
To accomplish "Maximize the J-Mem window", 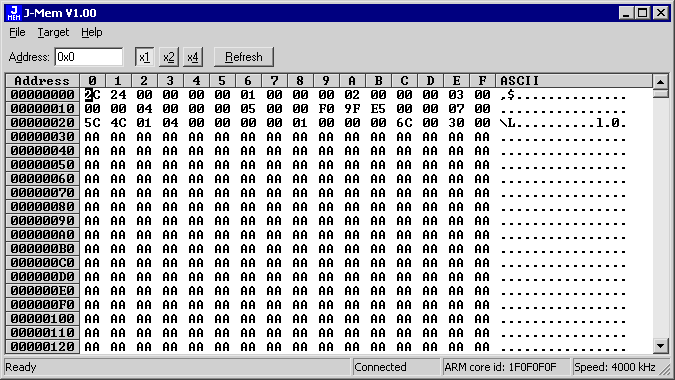I will click(x=642, y=13).
